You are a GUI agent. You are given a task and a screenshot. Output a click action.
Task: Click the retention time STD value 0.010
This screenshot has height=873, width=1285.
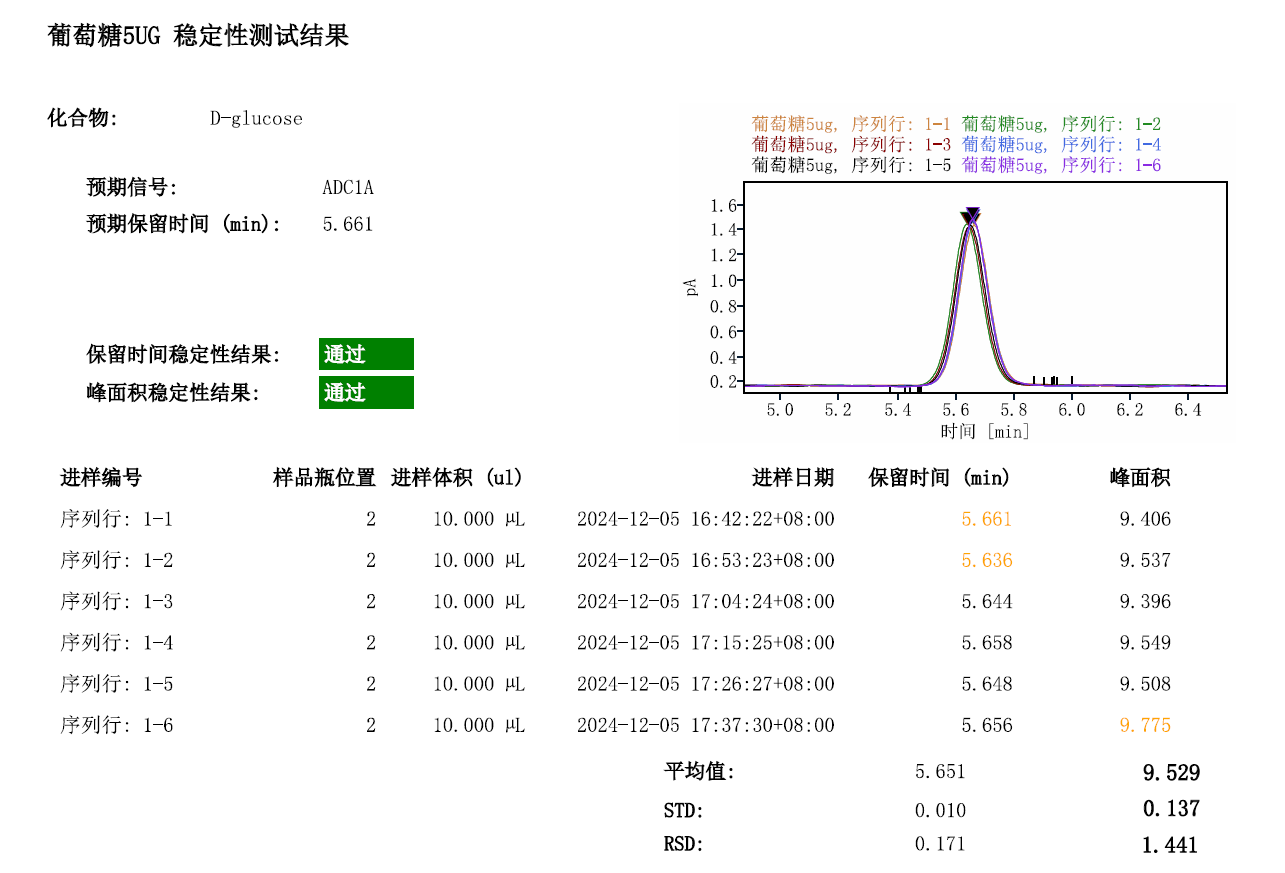[941, 811]
